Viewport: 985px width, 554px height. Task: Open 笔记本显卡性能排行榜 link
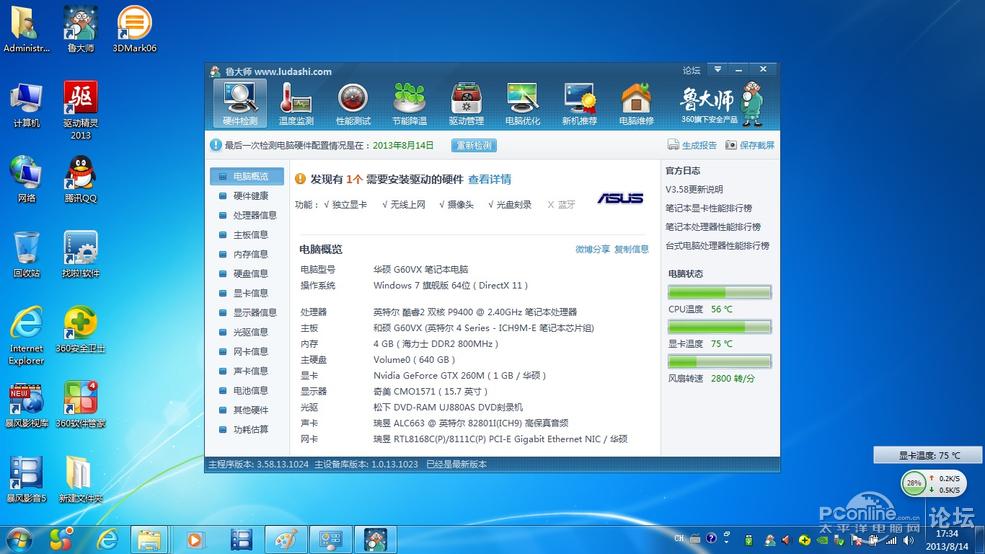709,208
